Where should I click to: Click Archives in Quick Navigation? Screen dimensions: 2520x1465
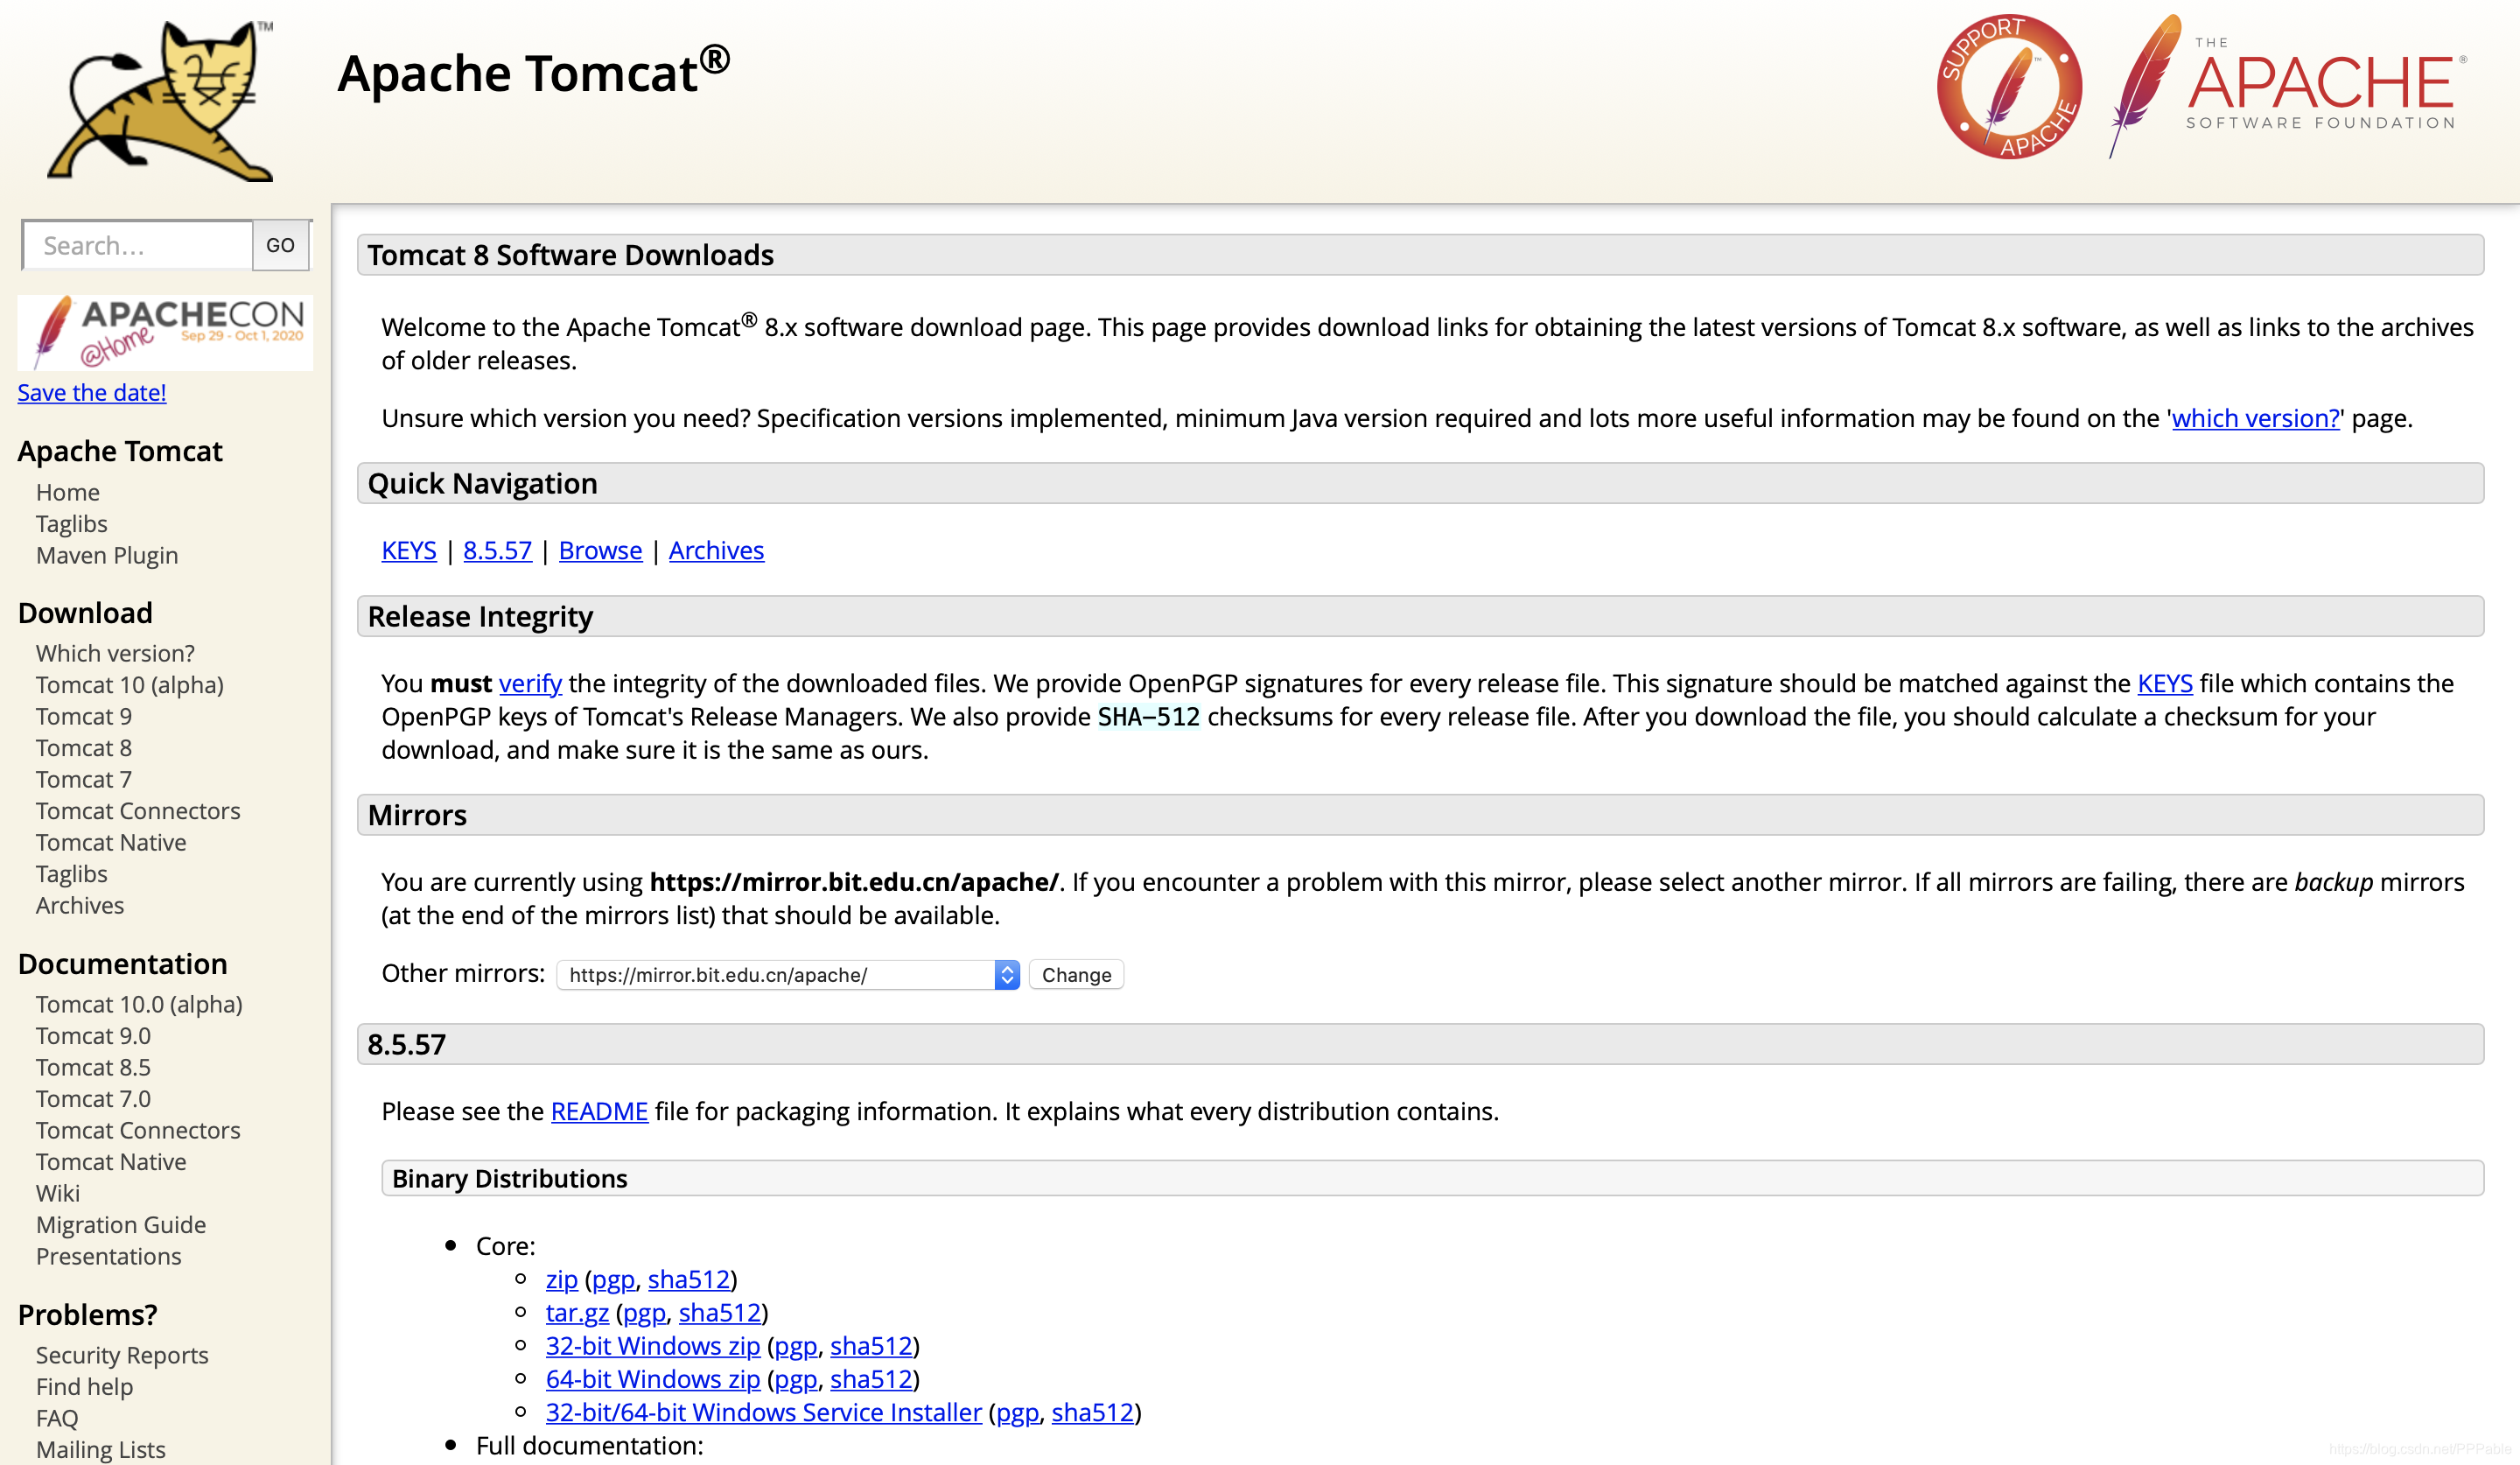[x=716, y=550]
